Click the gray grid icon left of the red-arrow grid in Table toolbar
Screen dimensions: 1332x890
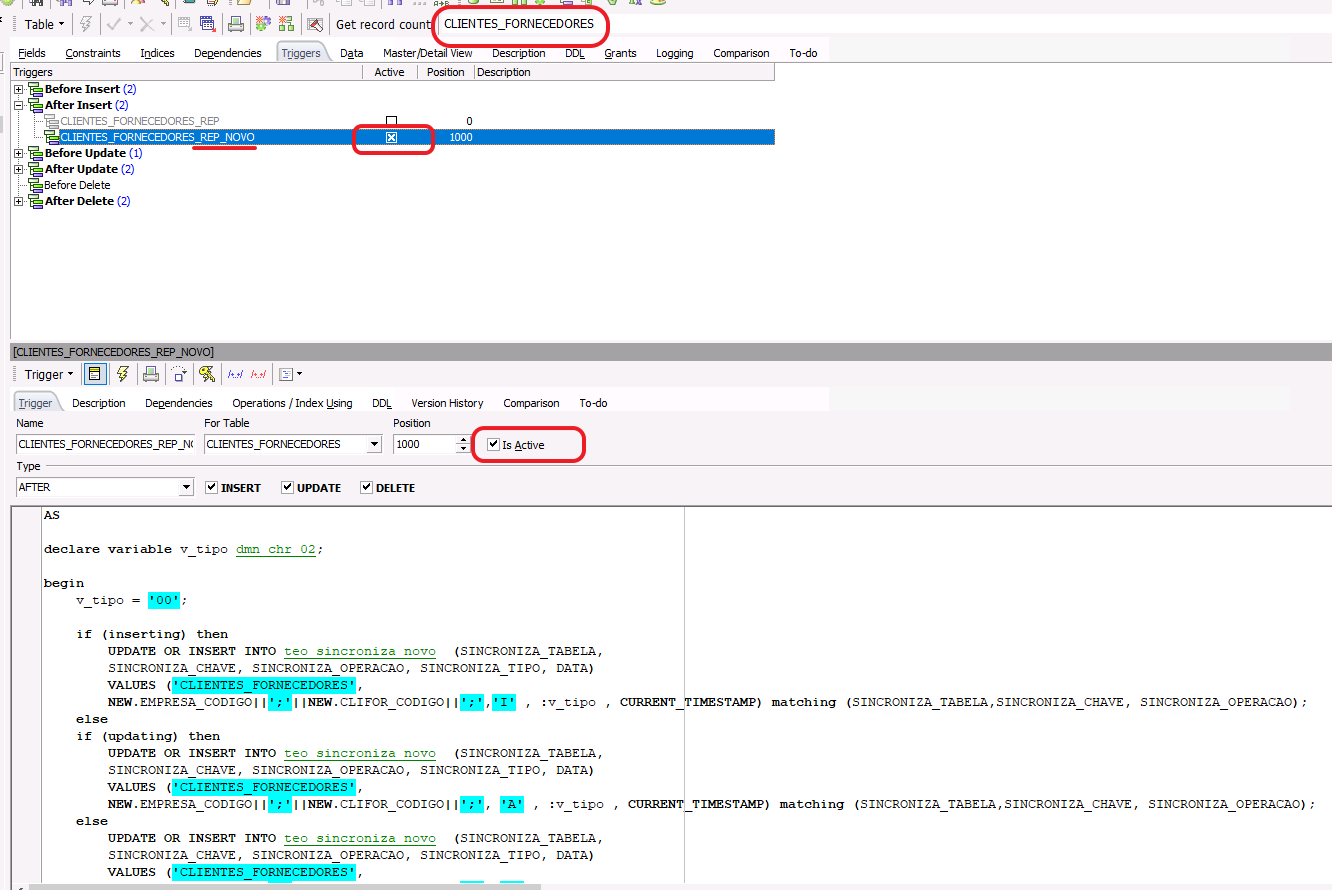point(185,24)
